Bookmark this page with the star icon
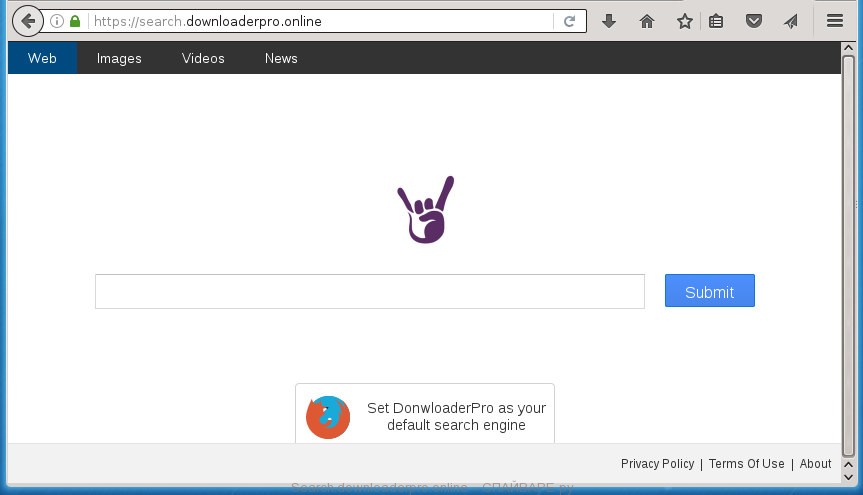The width and height of the screenshot is (863, 495). (x=684, y=21)
